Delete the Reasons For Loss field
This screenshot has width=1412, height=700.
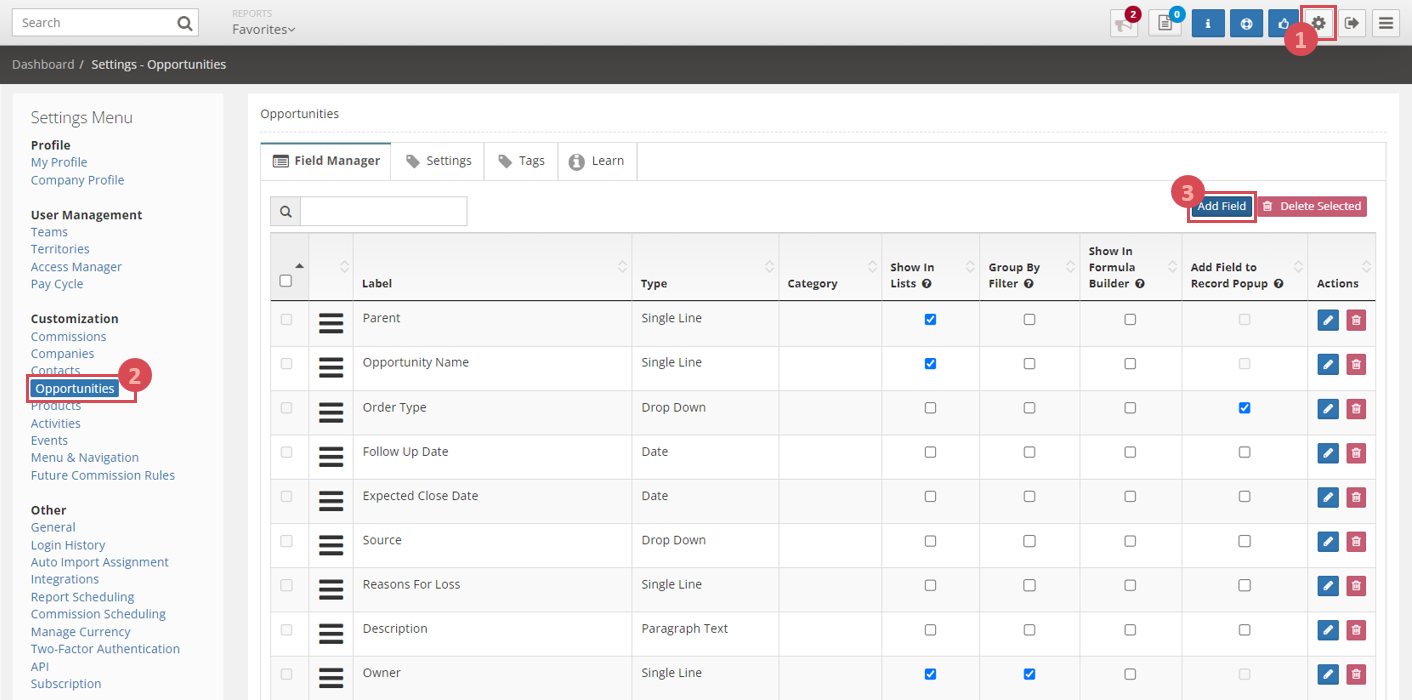click(x=1356, y=585)
